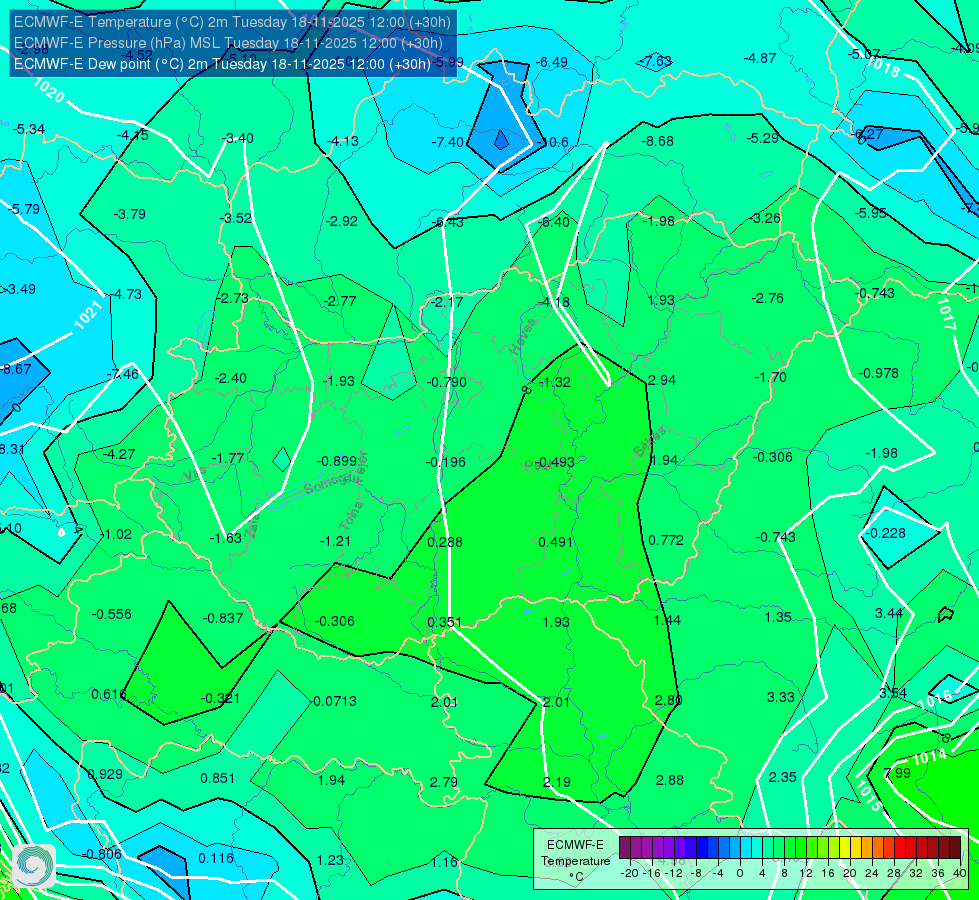The height and width of the screenshot is (900, 979).
Task: Click the -4.87 value on map
Action: click(760, 58)
